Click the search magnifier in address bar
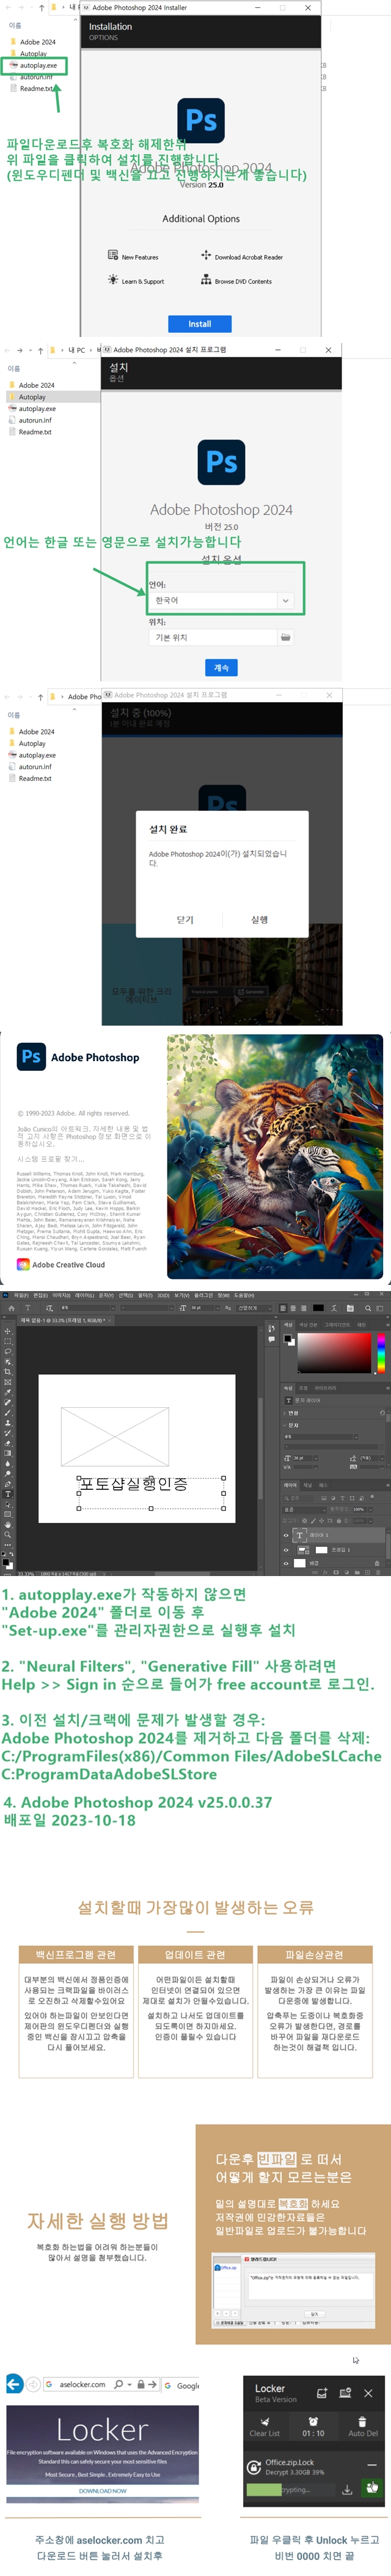Viewport: 391px width, 2576px height. [119, 2384]
